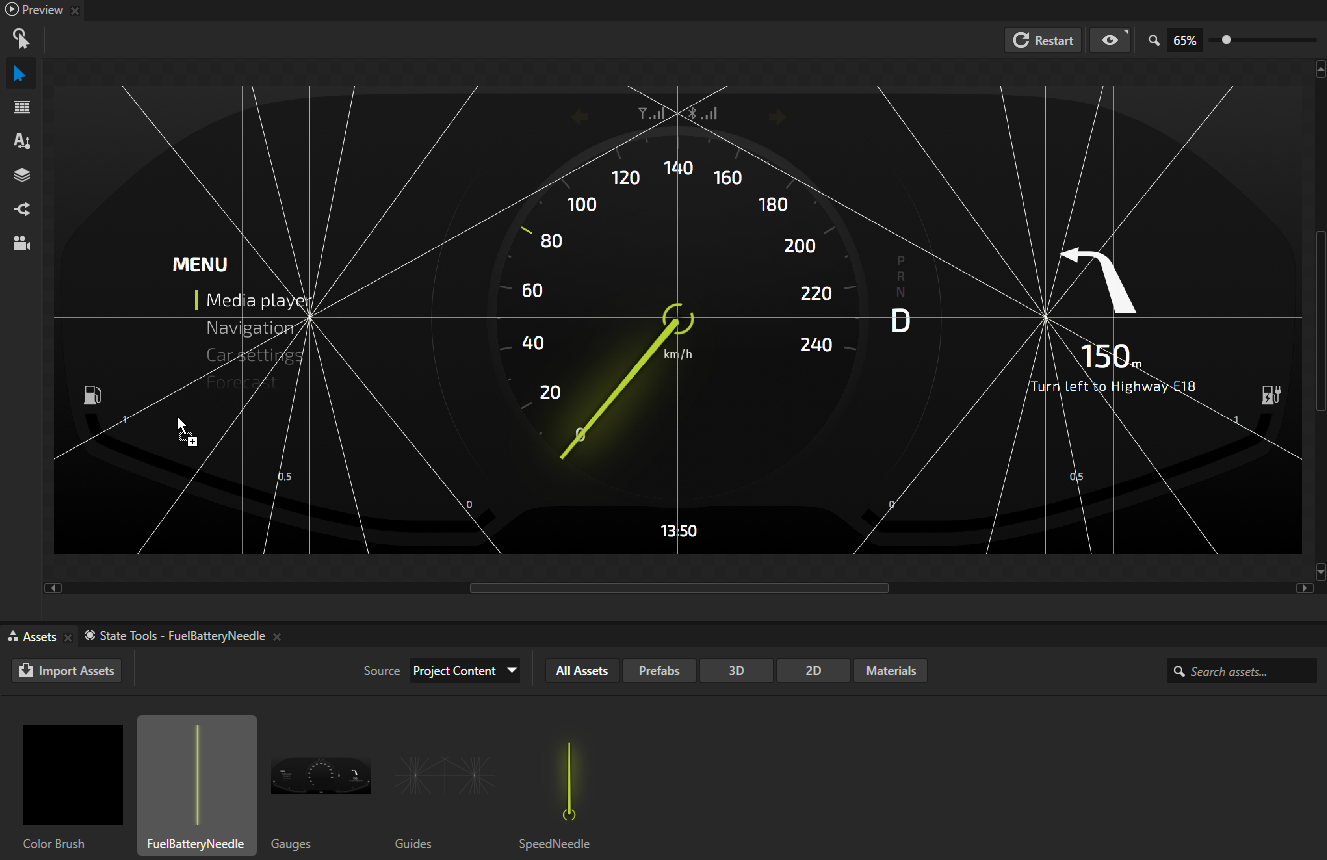Show only Prefabs in asset filter
1327x860 pixels.
(659, 671)
